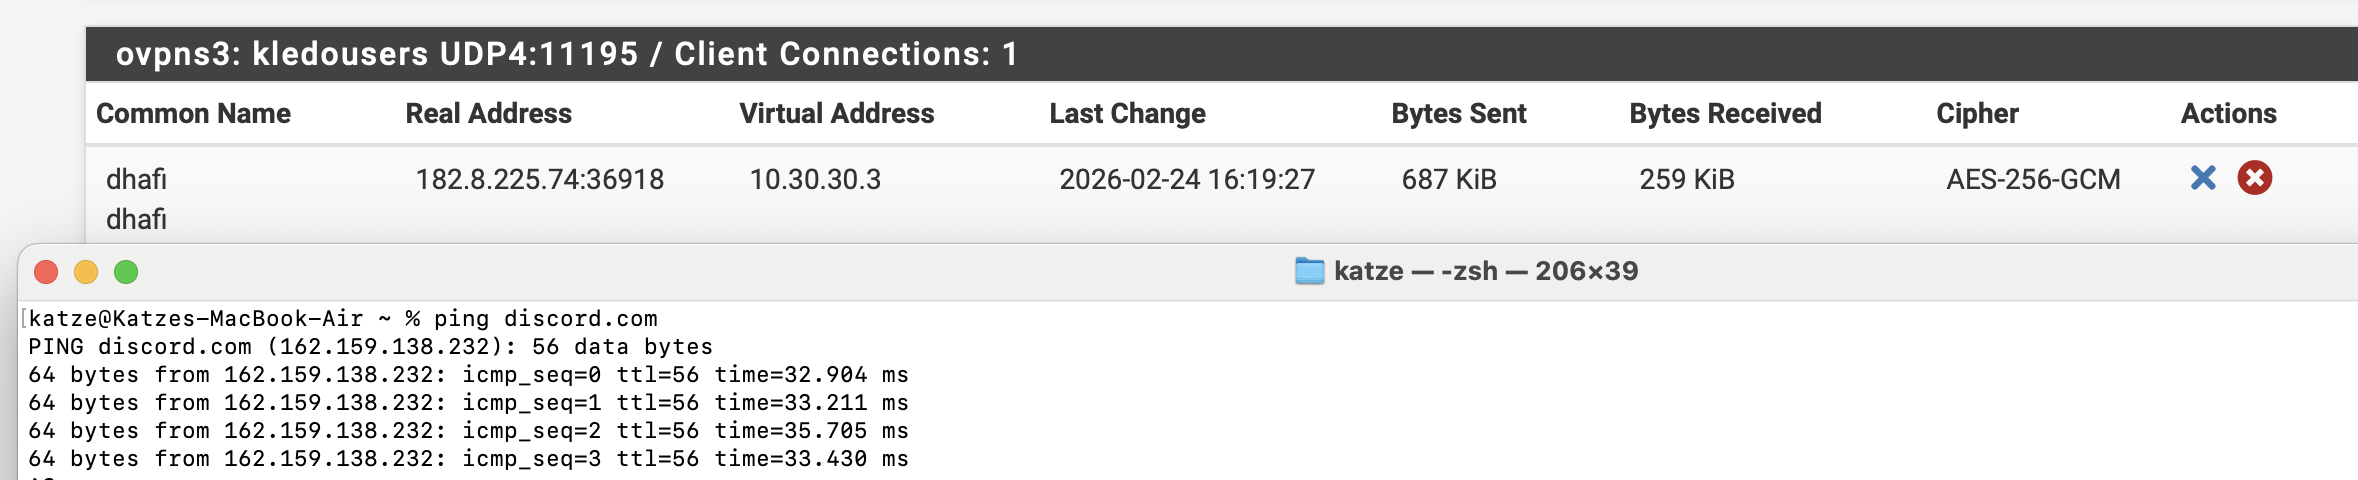The width and height of the screenshot is (2358, 480).
Task: Click the real address 182.8.225.74:36918
Action: click(539, 180)
